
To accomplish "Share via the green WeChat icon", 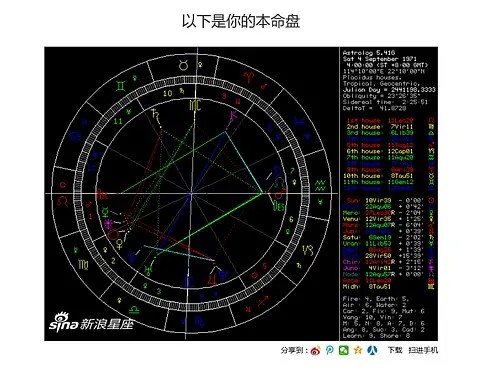I will (x=344, y=350).
